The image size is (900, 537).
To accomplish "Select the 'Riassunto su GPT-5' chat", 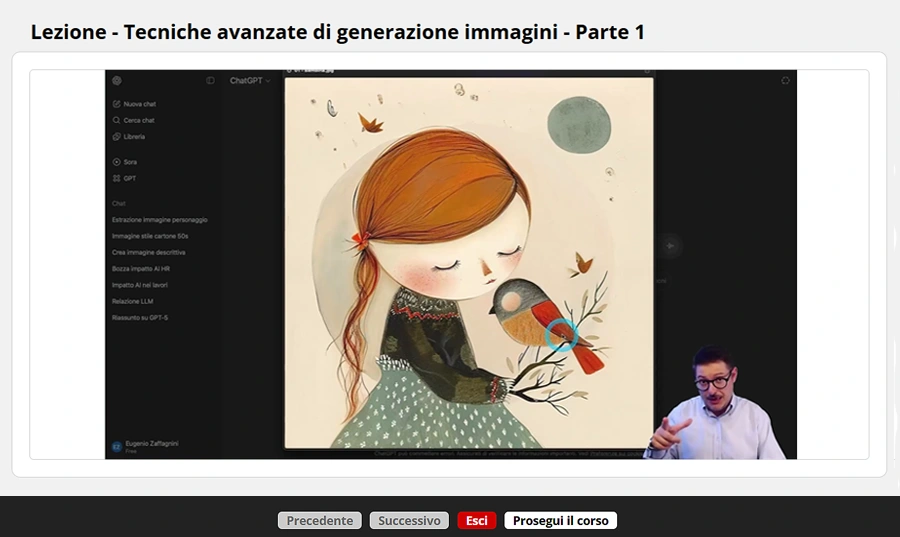I will [x=140, y=317].
